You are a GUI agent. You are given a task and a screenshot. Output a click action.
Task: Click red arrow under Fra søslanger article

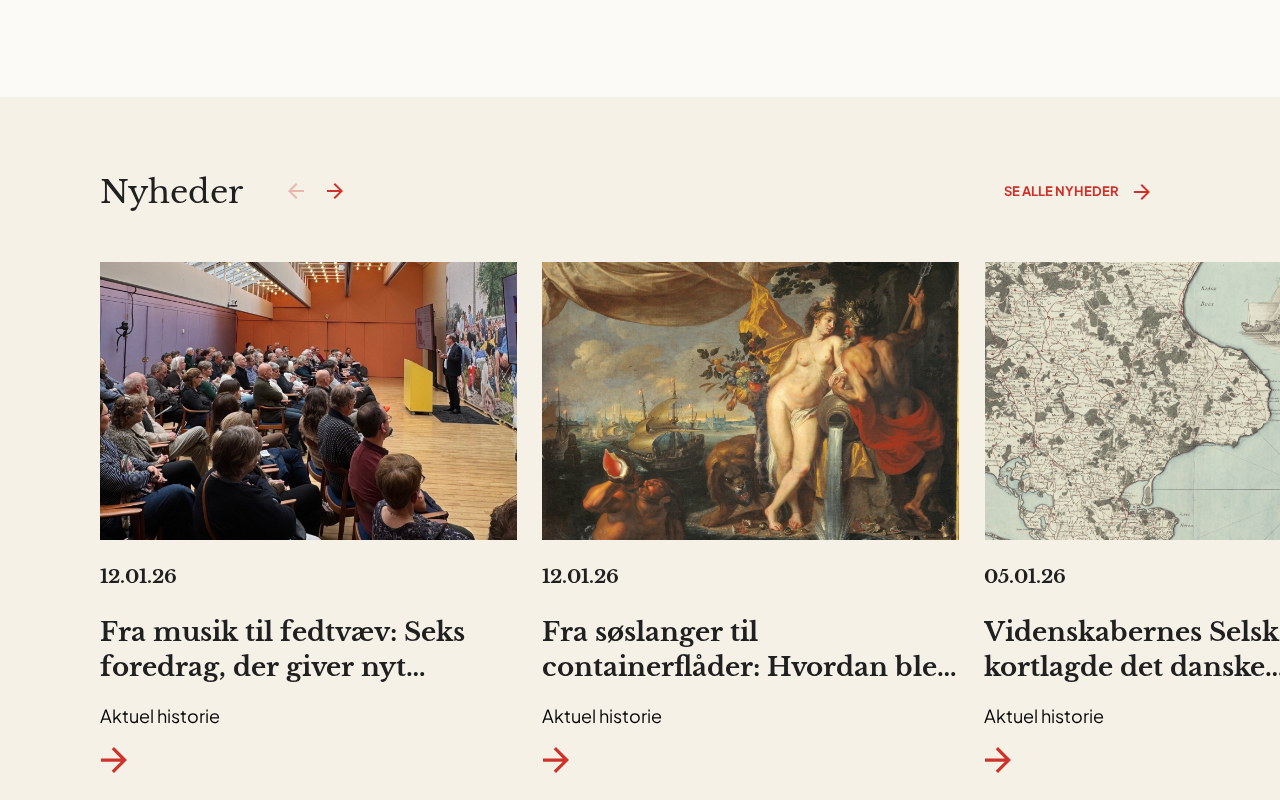pyautogui.click(x=556, y=760)
